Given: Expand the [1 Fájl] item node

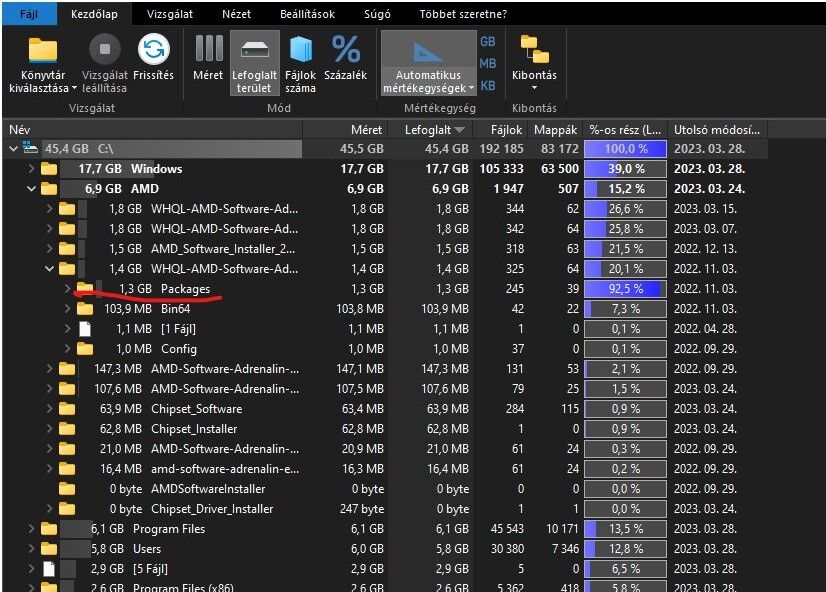Looking at the screenshot, I should click(67, 329).
